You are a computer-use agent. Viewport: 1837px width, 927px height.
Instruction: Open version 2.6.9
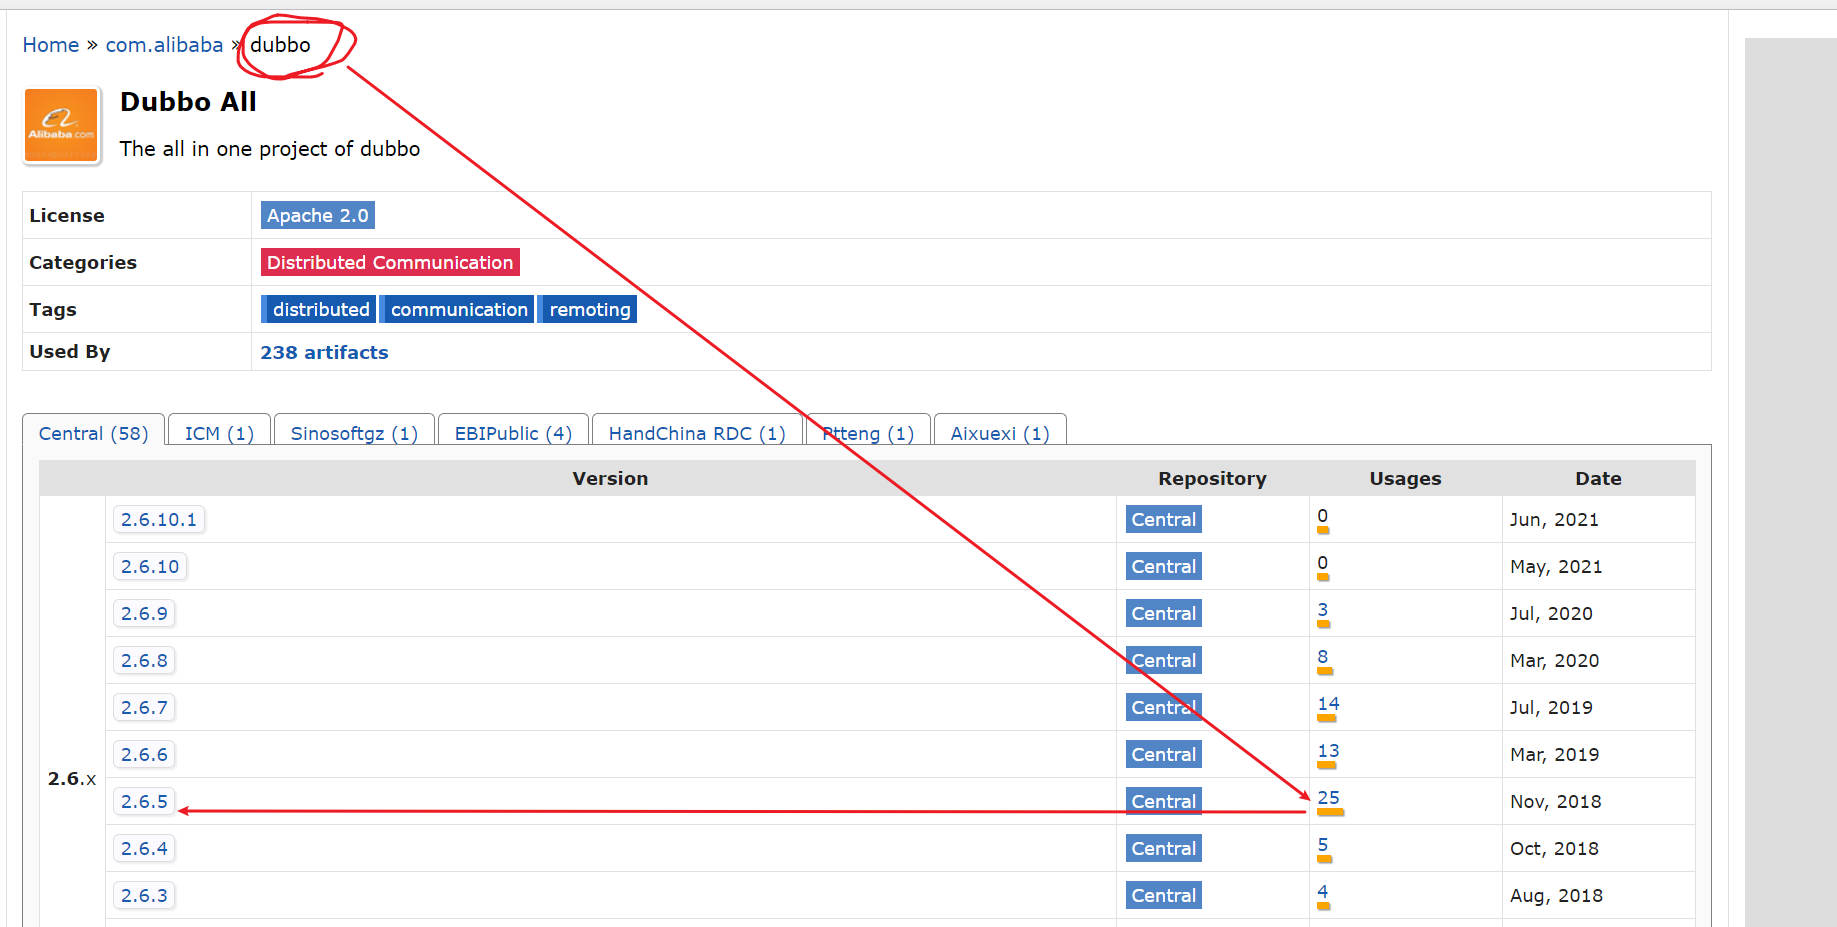pos(144,613)
